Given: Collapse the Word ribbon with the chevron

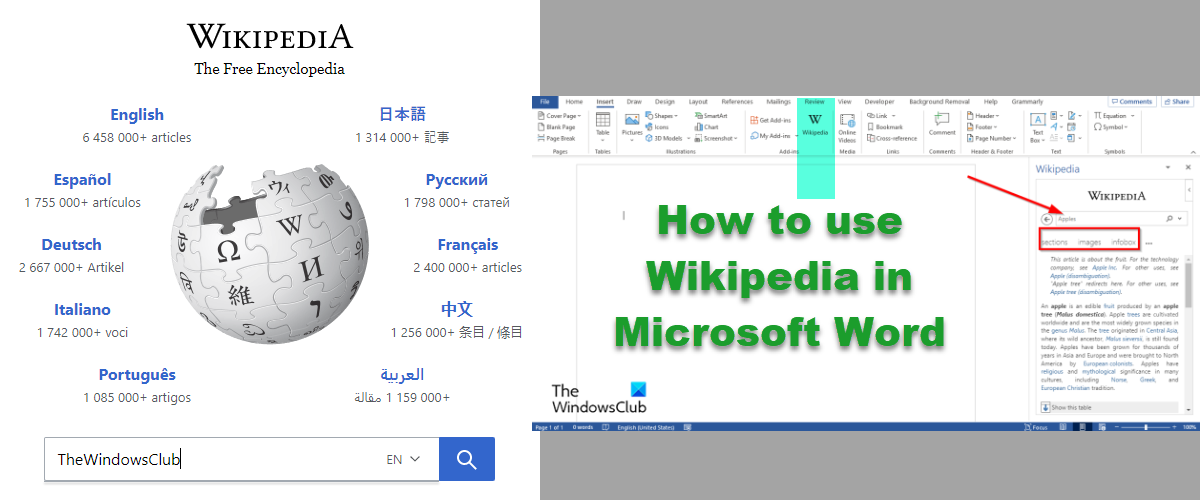Looking at the screenshot, I should click(1193, 152).
